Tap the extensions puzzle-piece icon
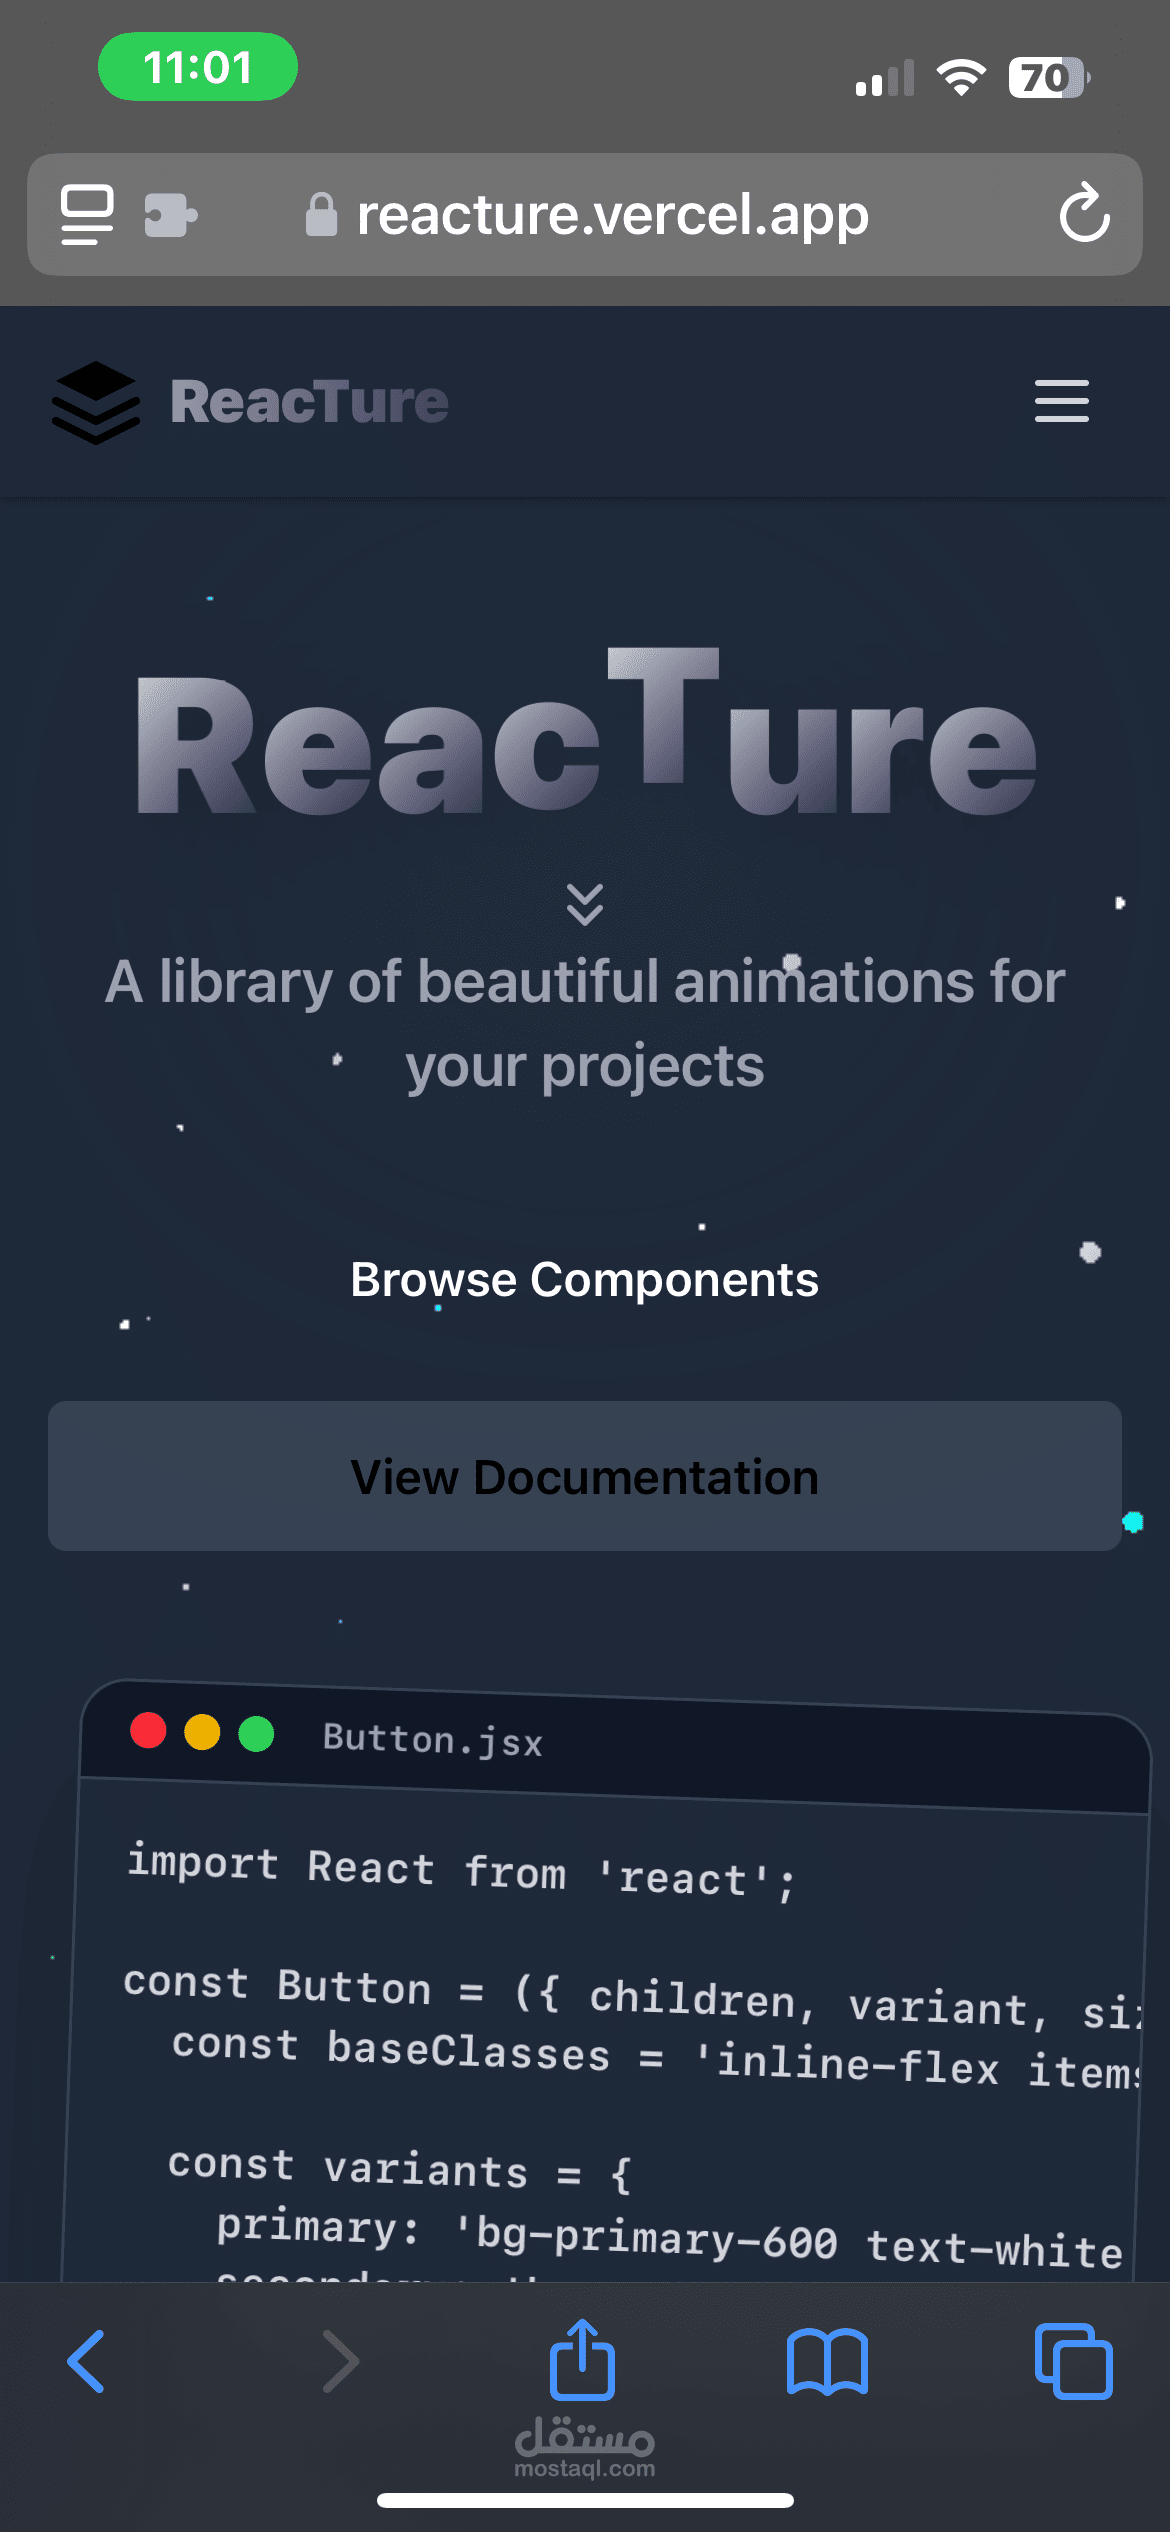The width and height of the screenshot is (1170, 2532). [x=171, y=215]
